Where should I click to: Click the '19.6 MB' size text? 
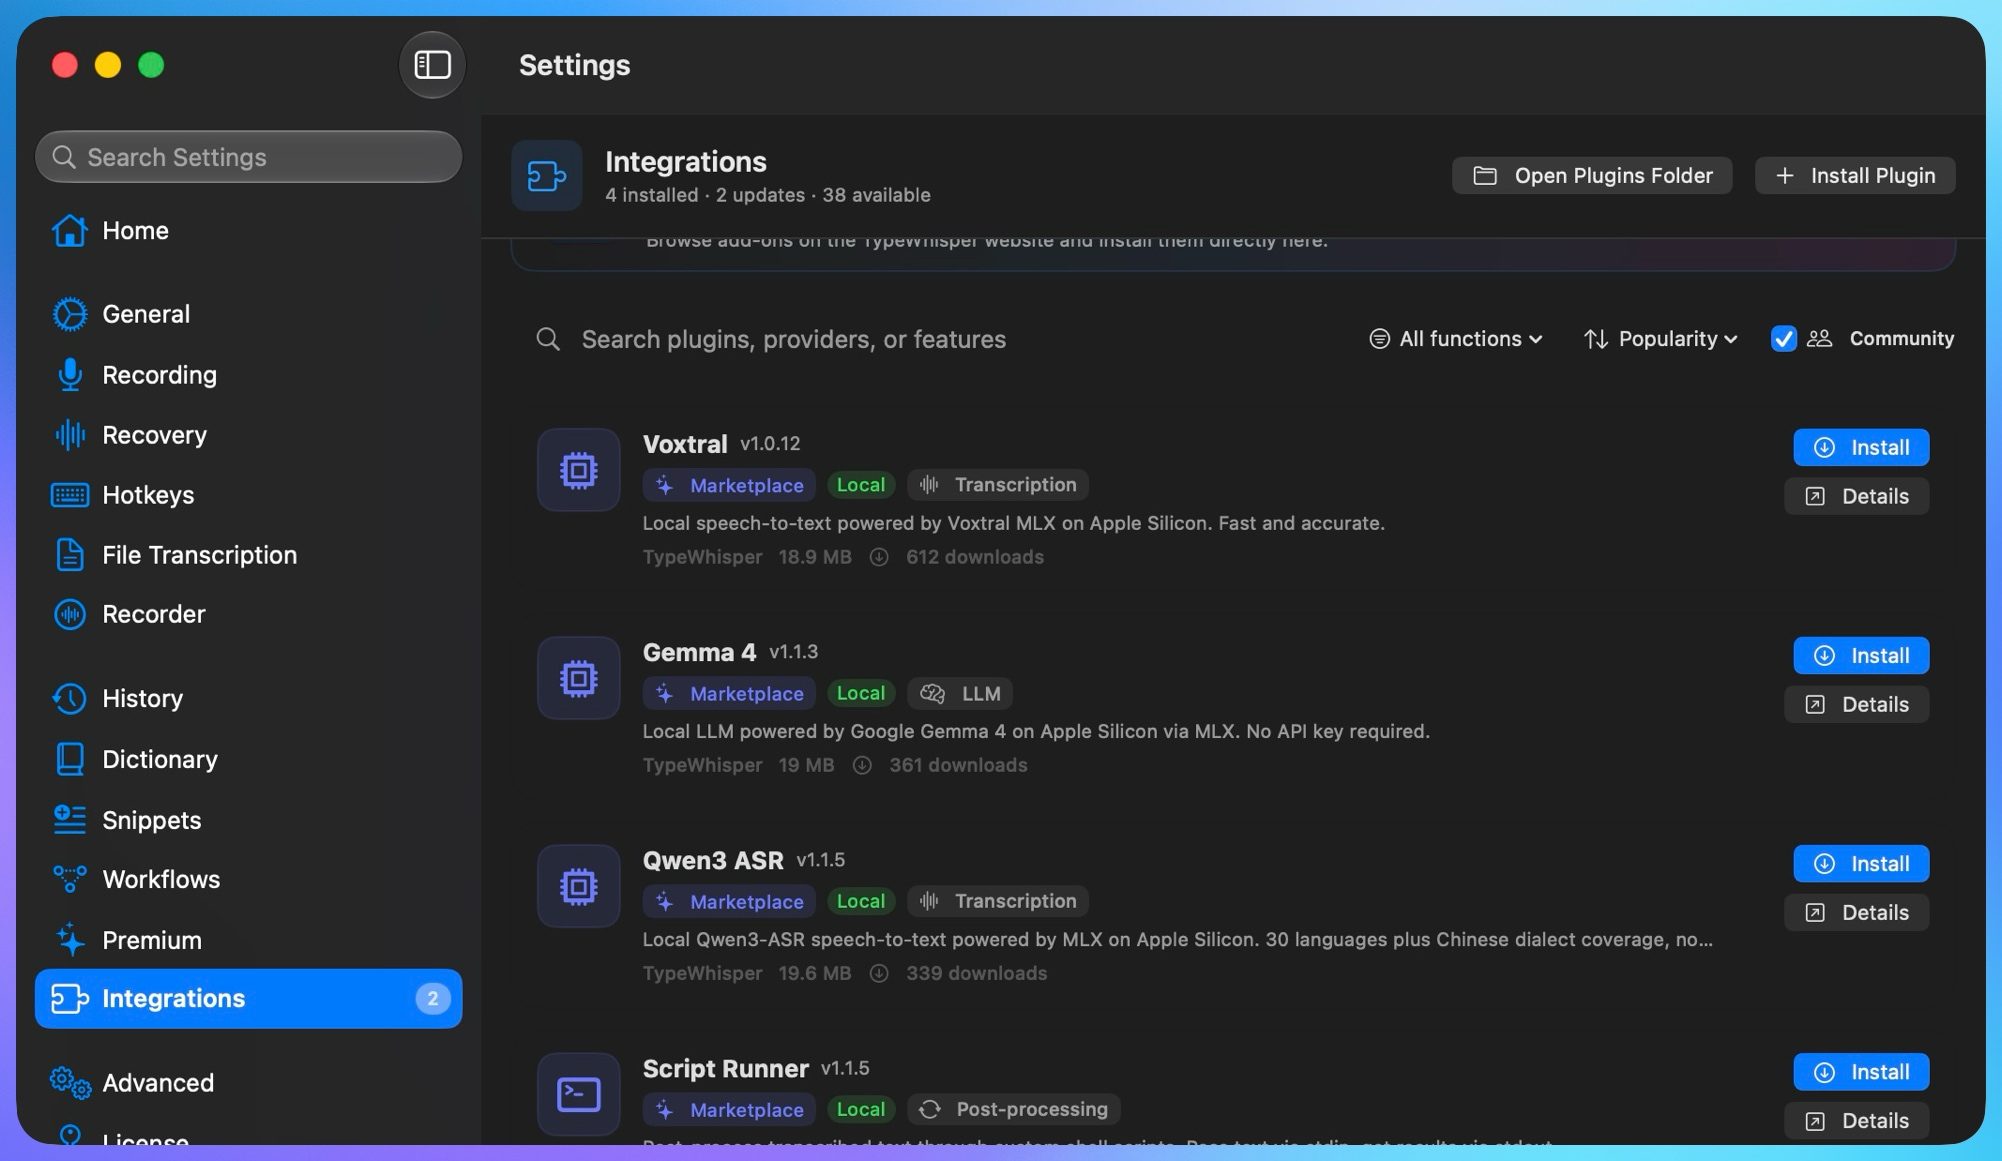coord(815,973)
